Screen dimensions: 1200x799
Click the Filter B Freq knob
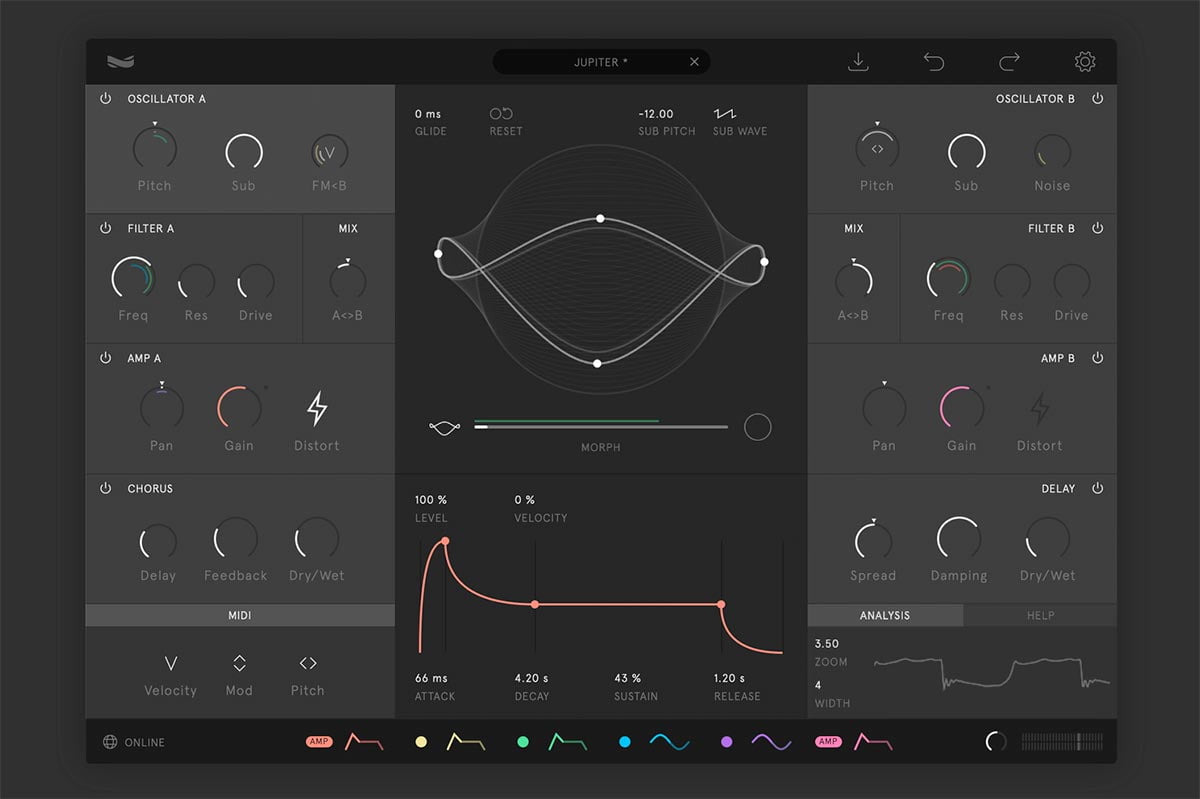pos(949,279)
